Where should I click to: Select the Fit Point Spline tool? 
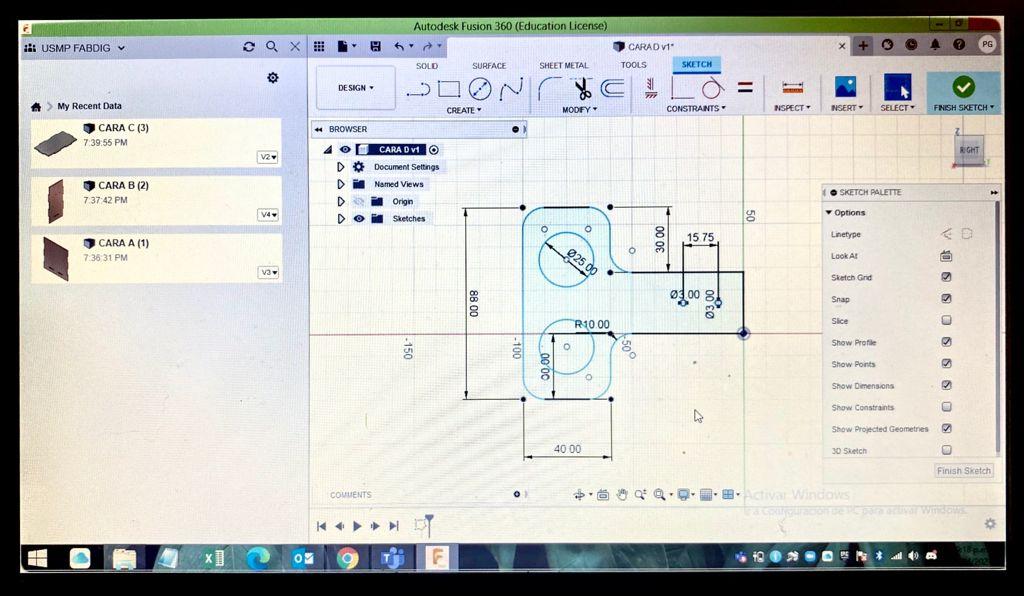511,89
